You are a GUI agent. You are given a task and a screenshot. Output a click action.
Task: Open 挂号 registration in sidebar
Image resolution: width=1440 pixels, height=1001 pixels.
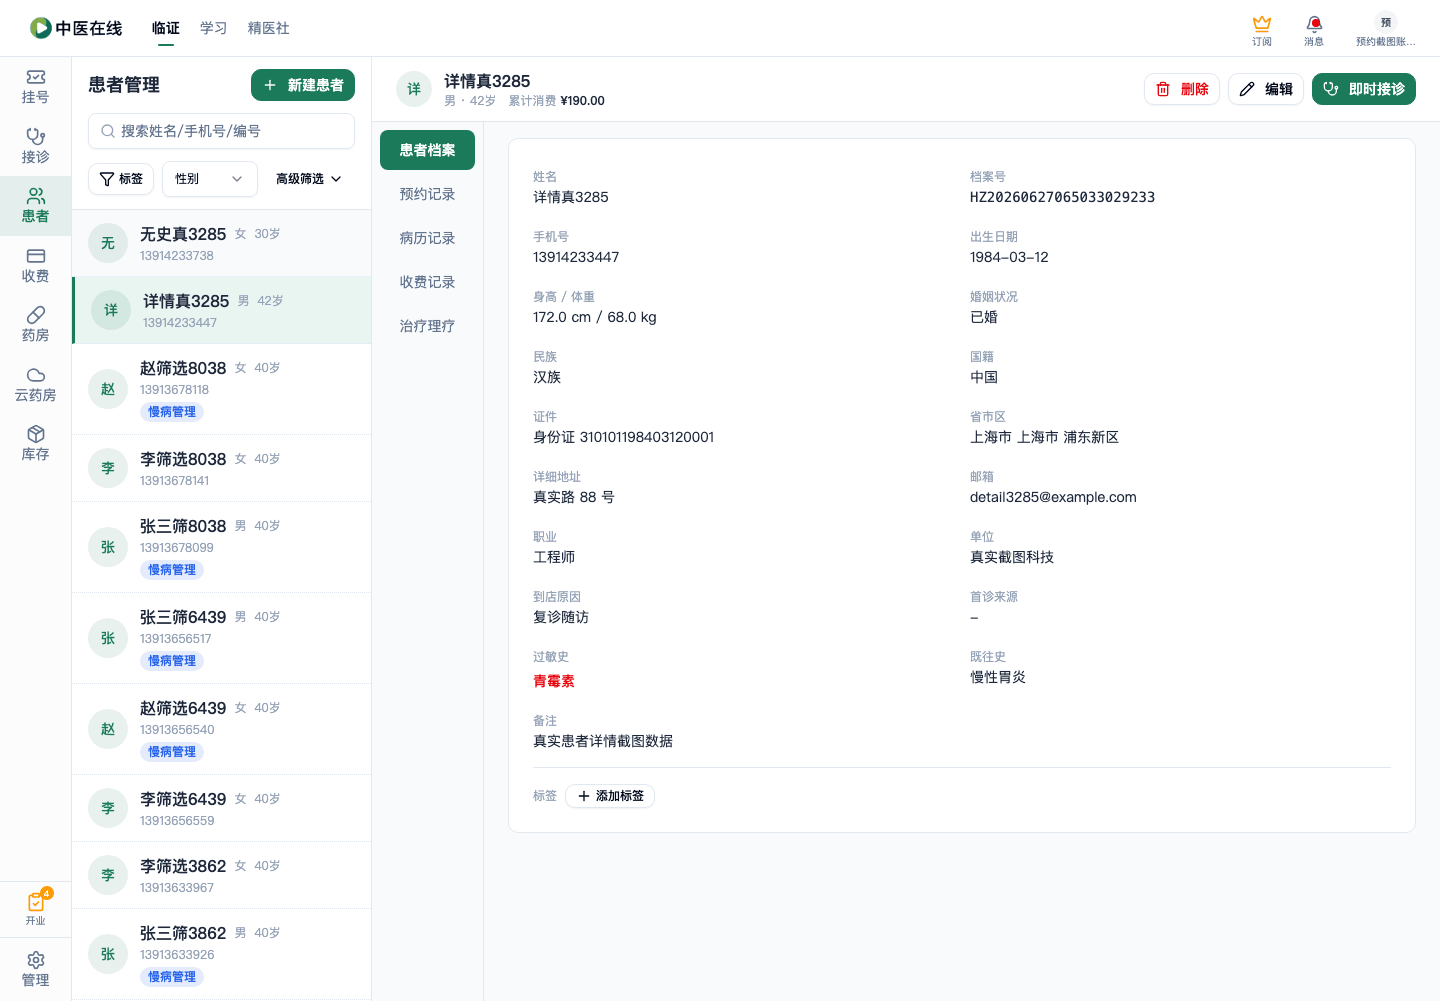(35, 87)
